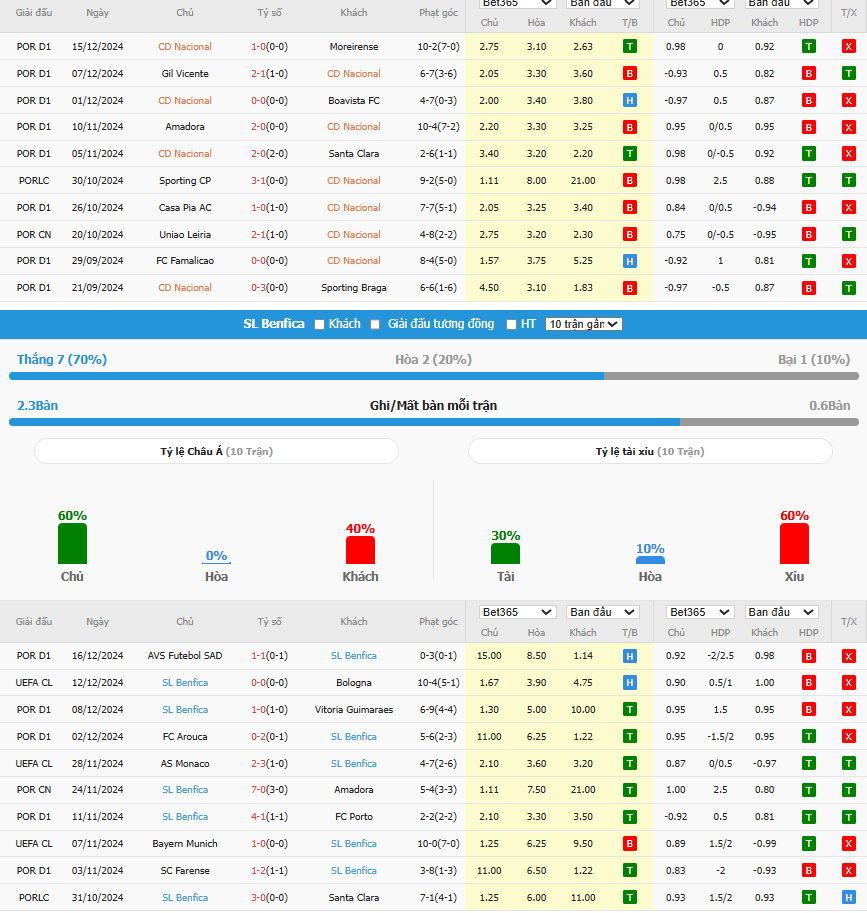
Task: Click green T/X badge in Uniao Leiria row
Action: point(848,235)
